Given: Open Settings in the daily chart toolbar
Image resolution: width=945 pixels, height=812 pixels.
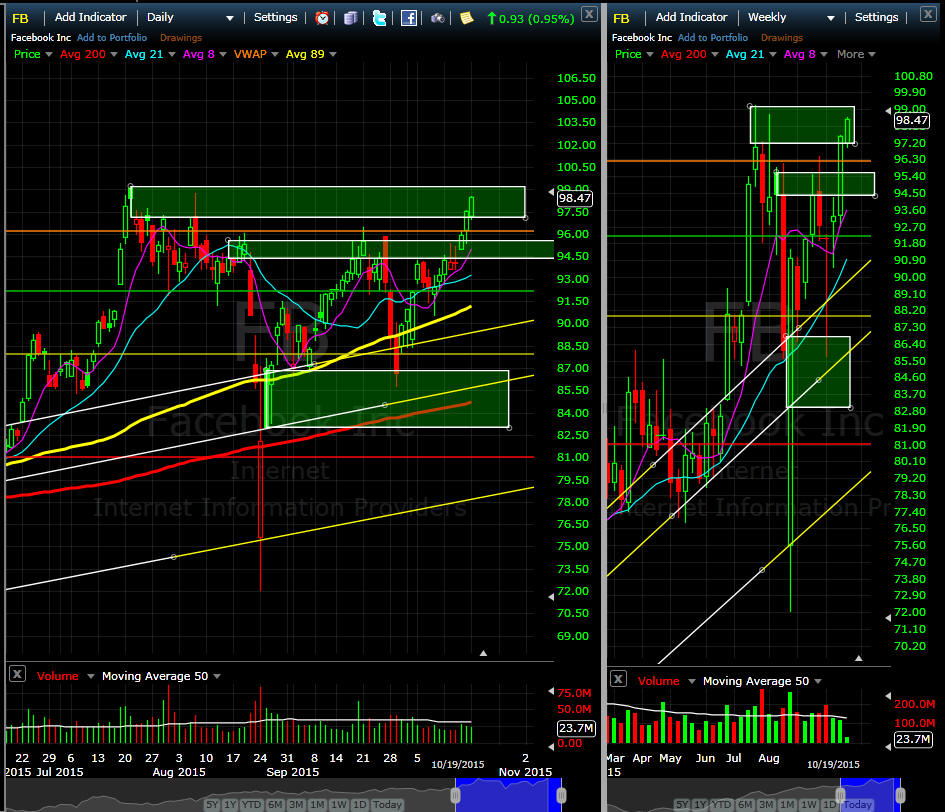Looking at the screenshot, I should coord(275,17).
